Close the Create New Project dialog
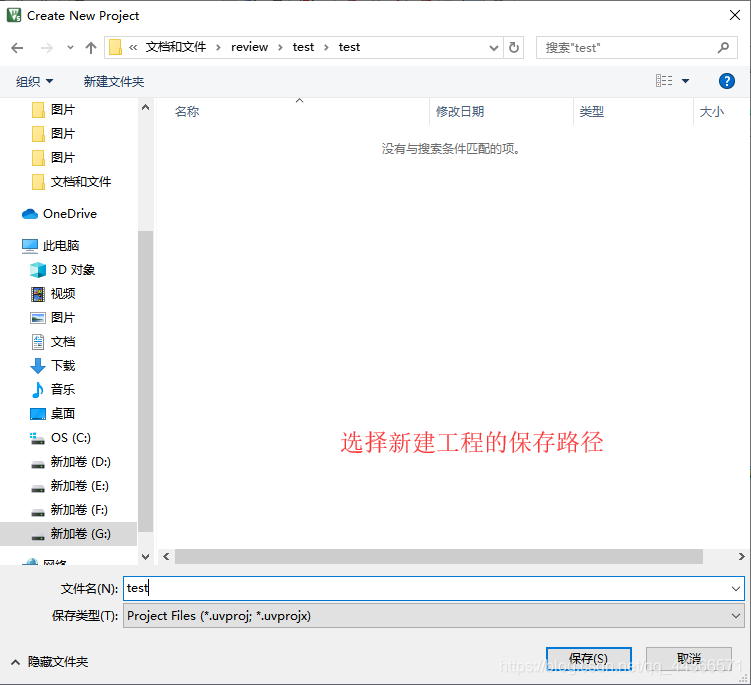Screen dimensions: 751x685 click(x=735, y=15)
